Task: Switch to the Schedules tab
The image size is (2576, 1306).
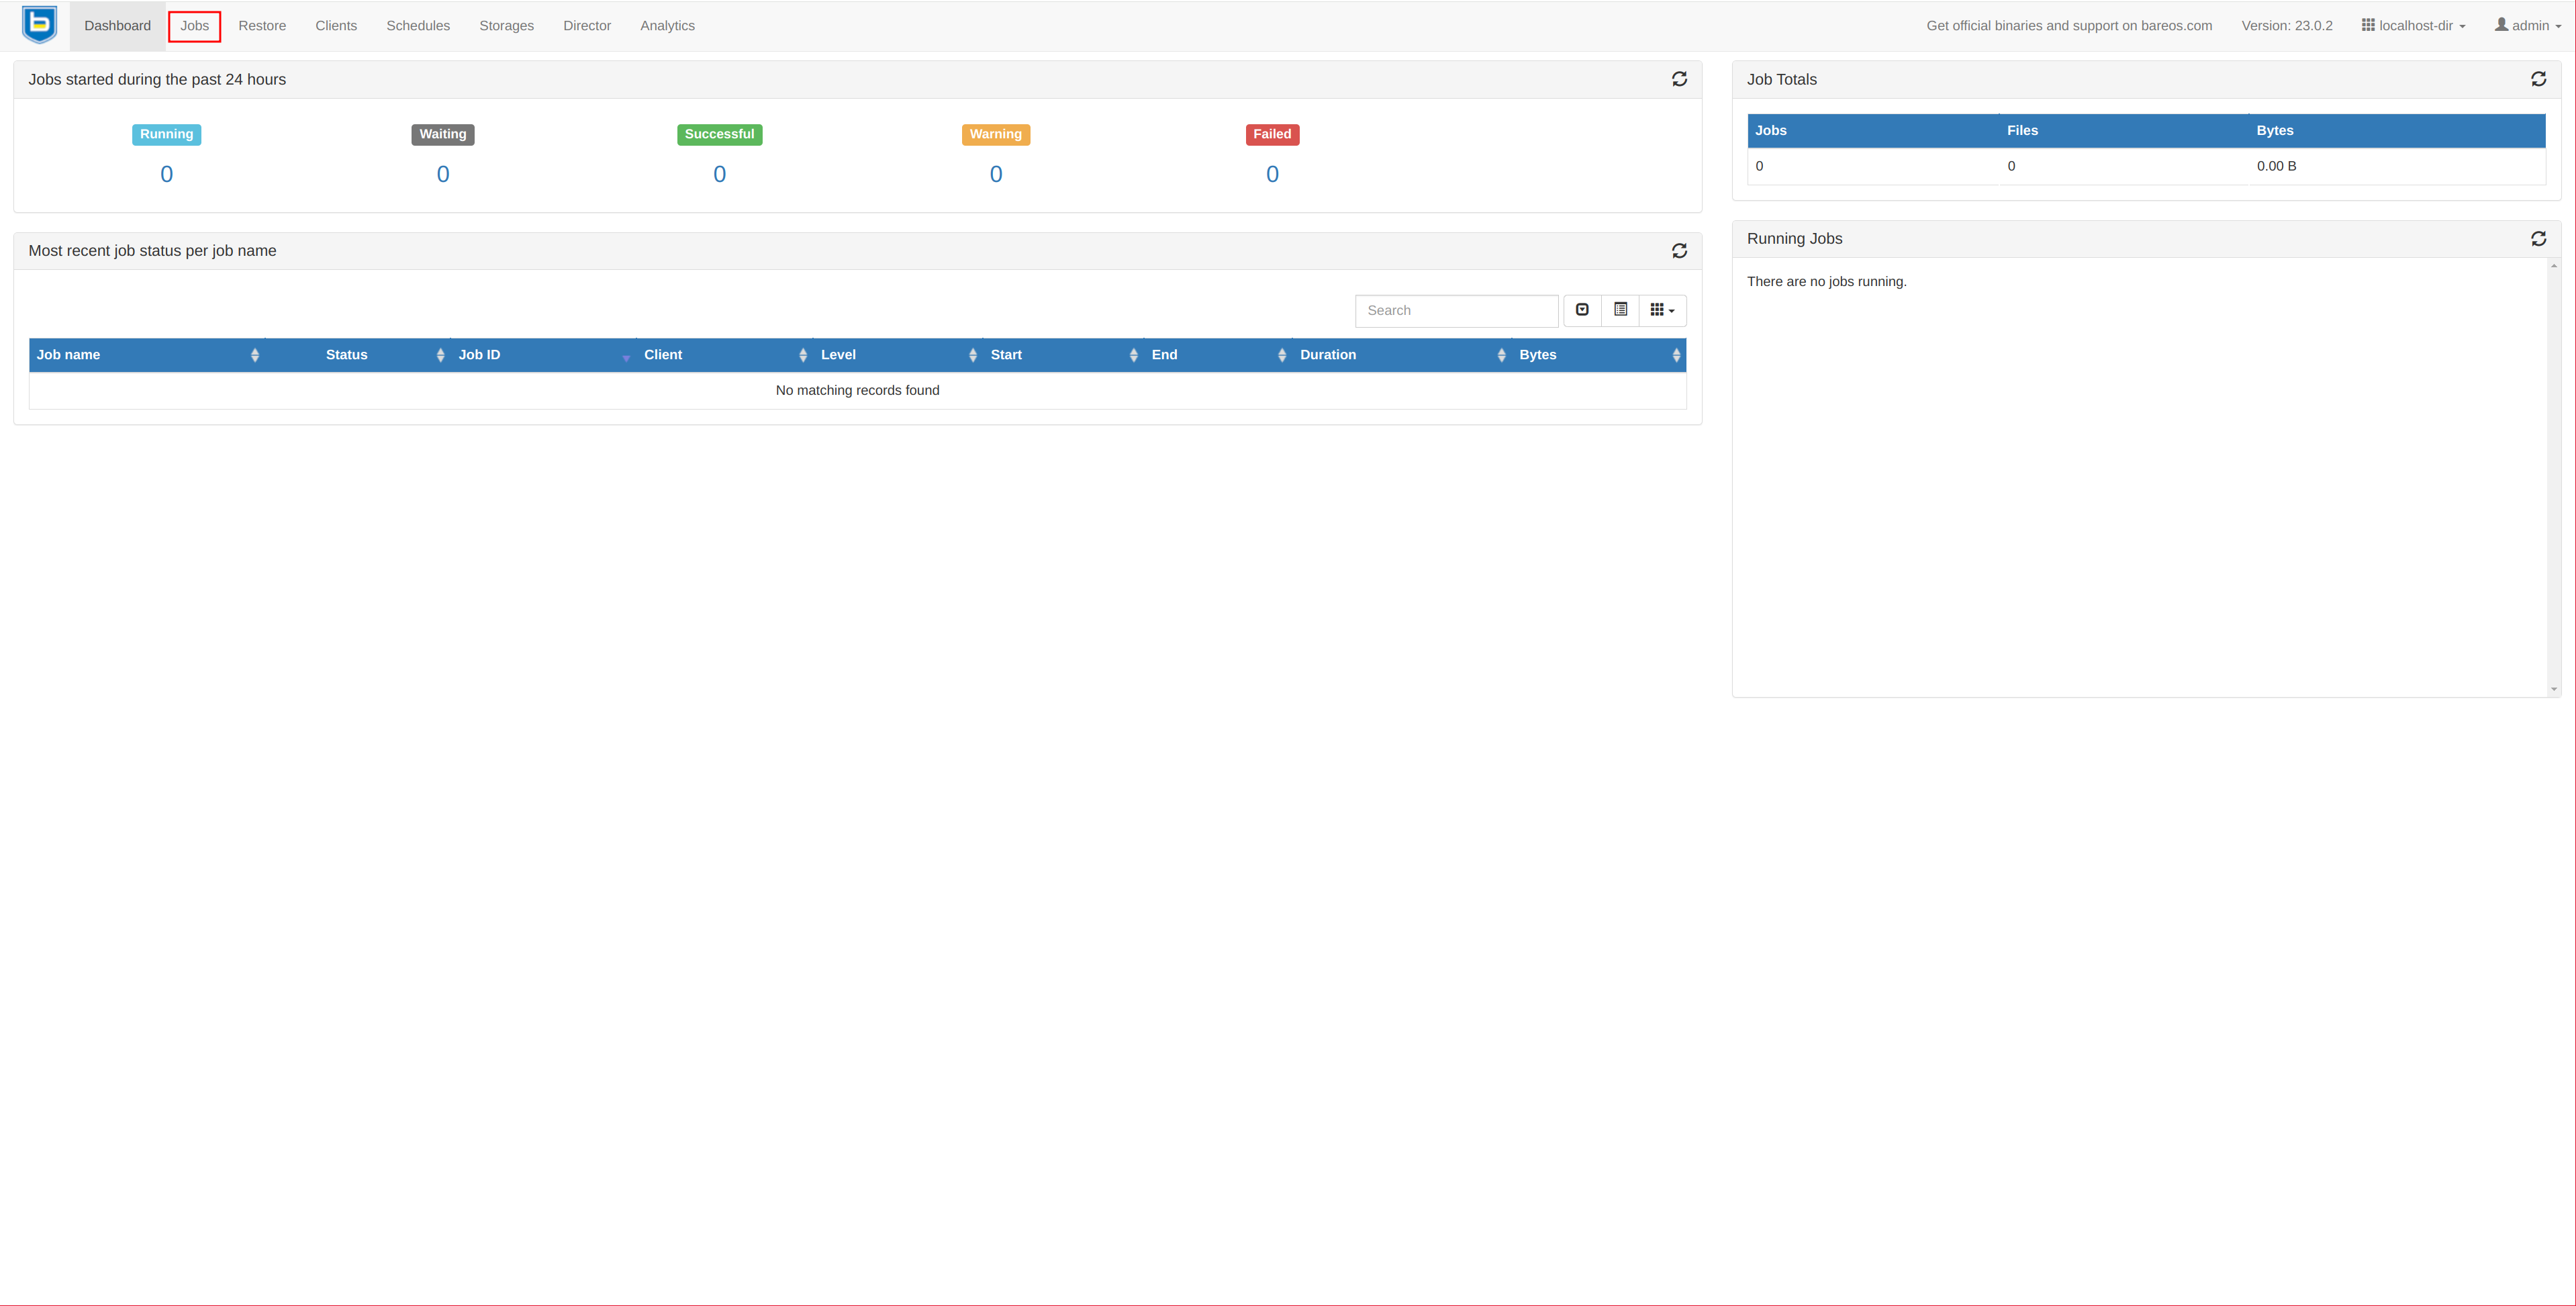Action: pyautogui.click(x=418, y=26)
